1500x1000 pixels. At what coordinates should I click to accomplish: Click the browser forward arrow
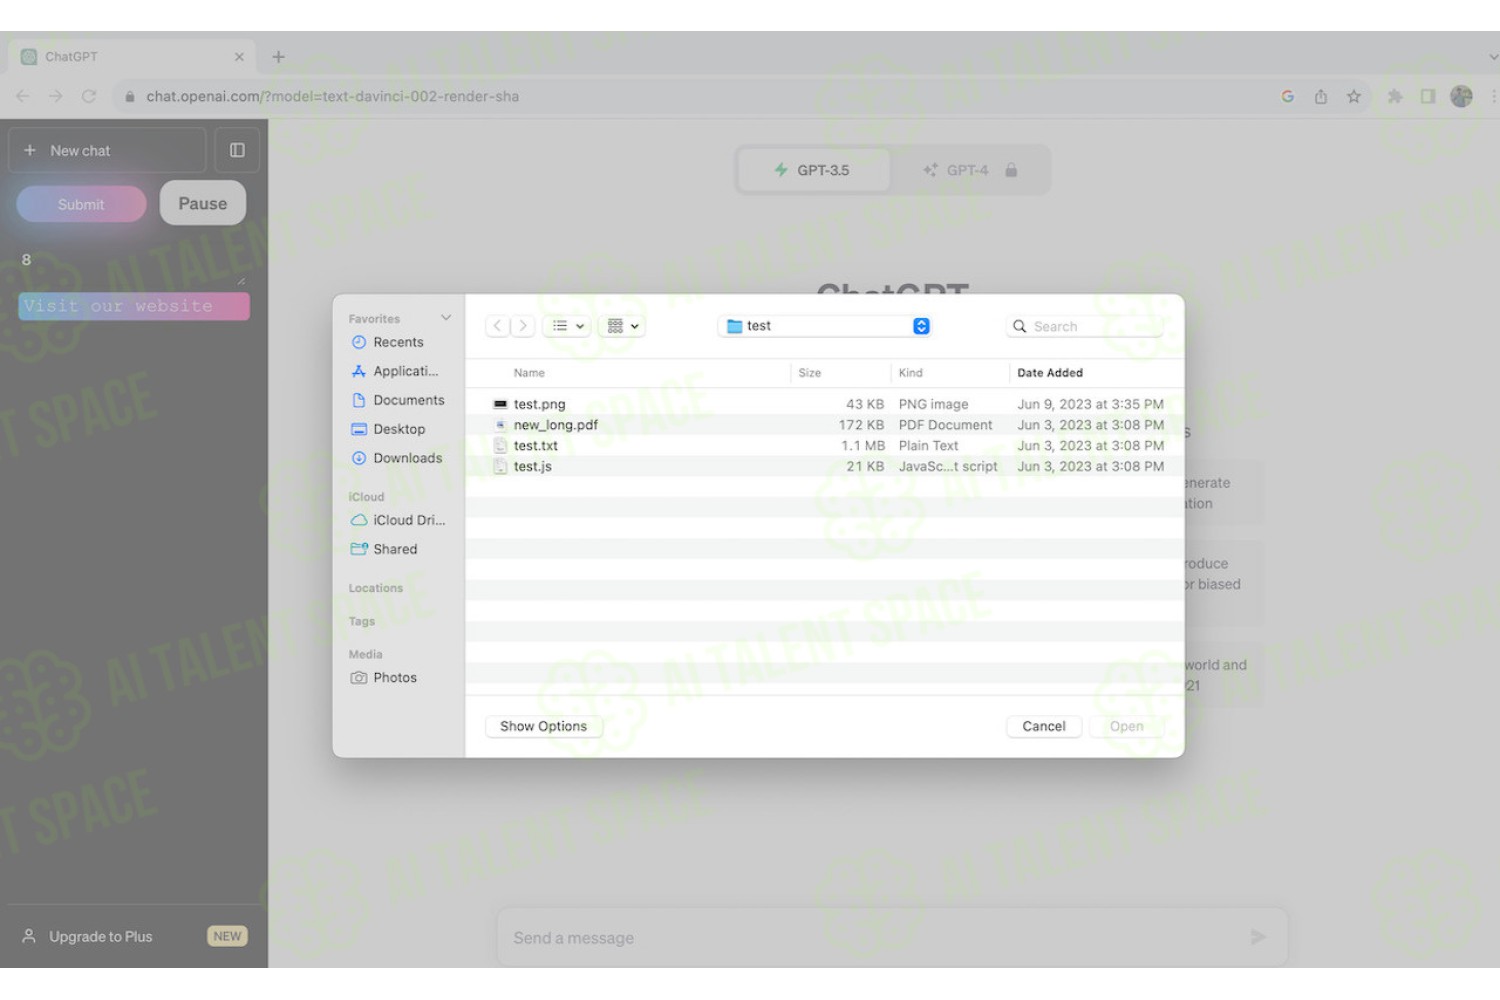click(x=56, y=96)
